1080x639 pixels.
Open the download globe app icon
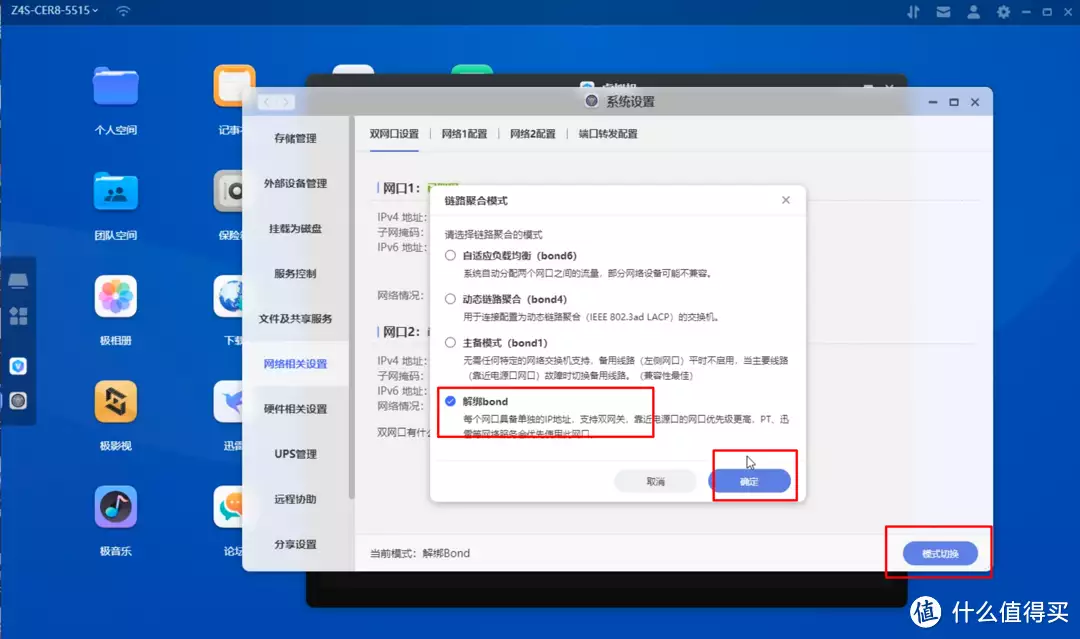(229, 297)
